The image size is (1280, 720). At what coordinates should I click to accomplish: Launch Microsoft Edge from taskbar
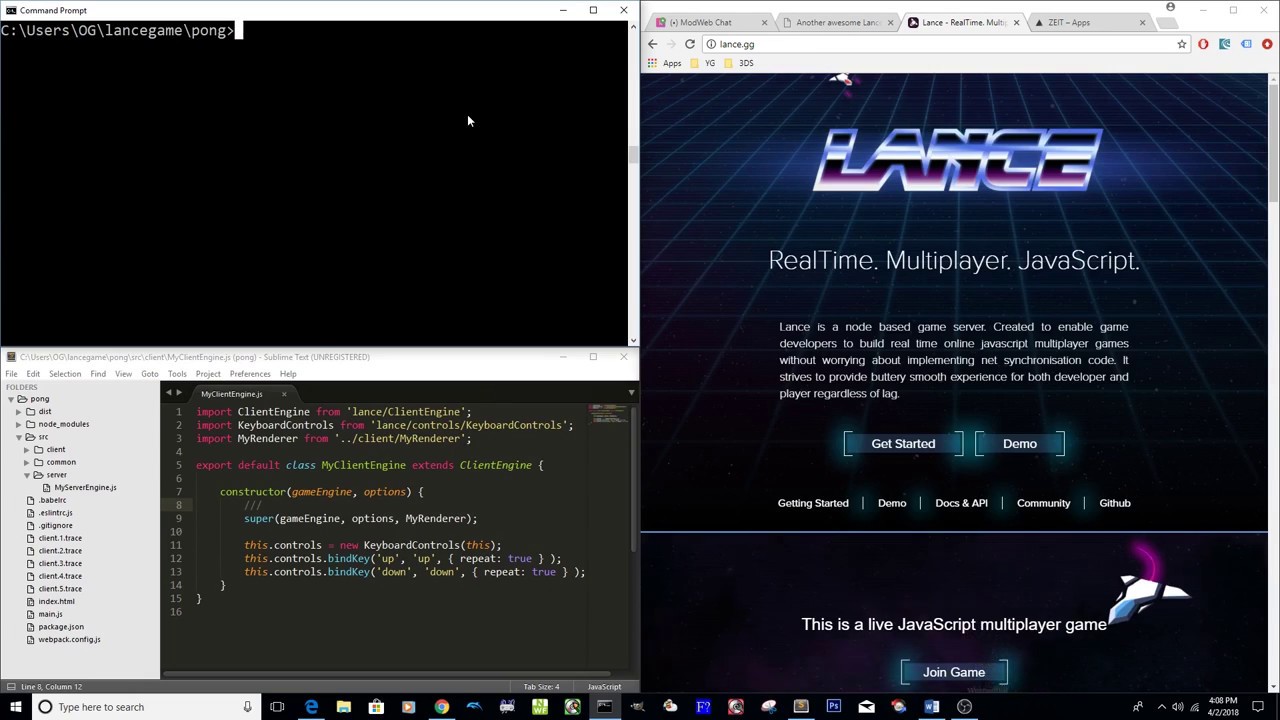click(x=311, y=707)
